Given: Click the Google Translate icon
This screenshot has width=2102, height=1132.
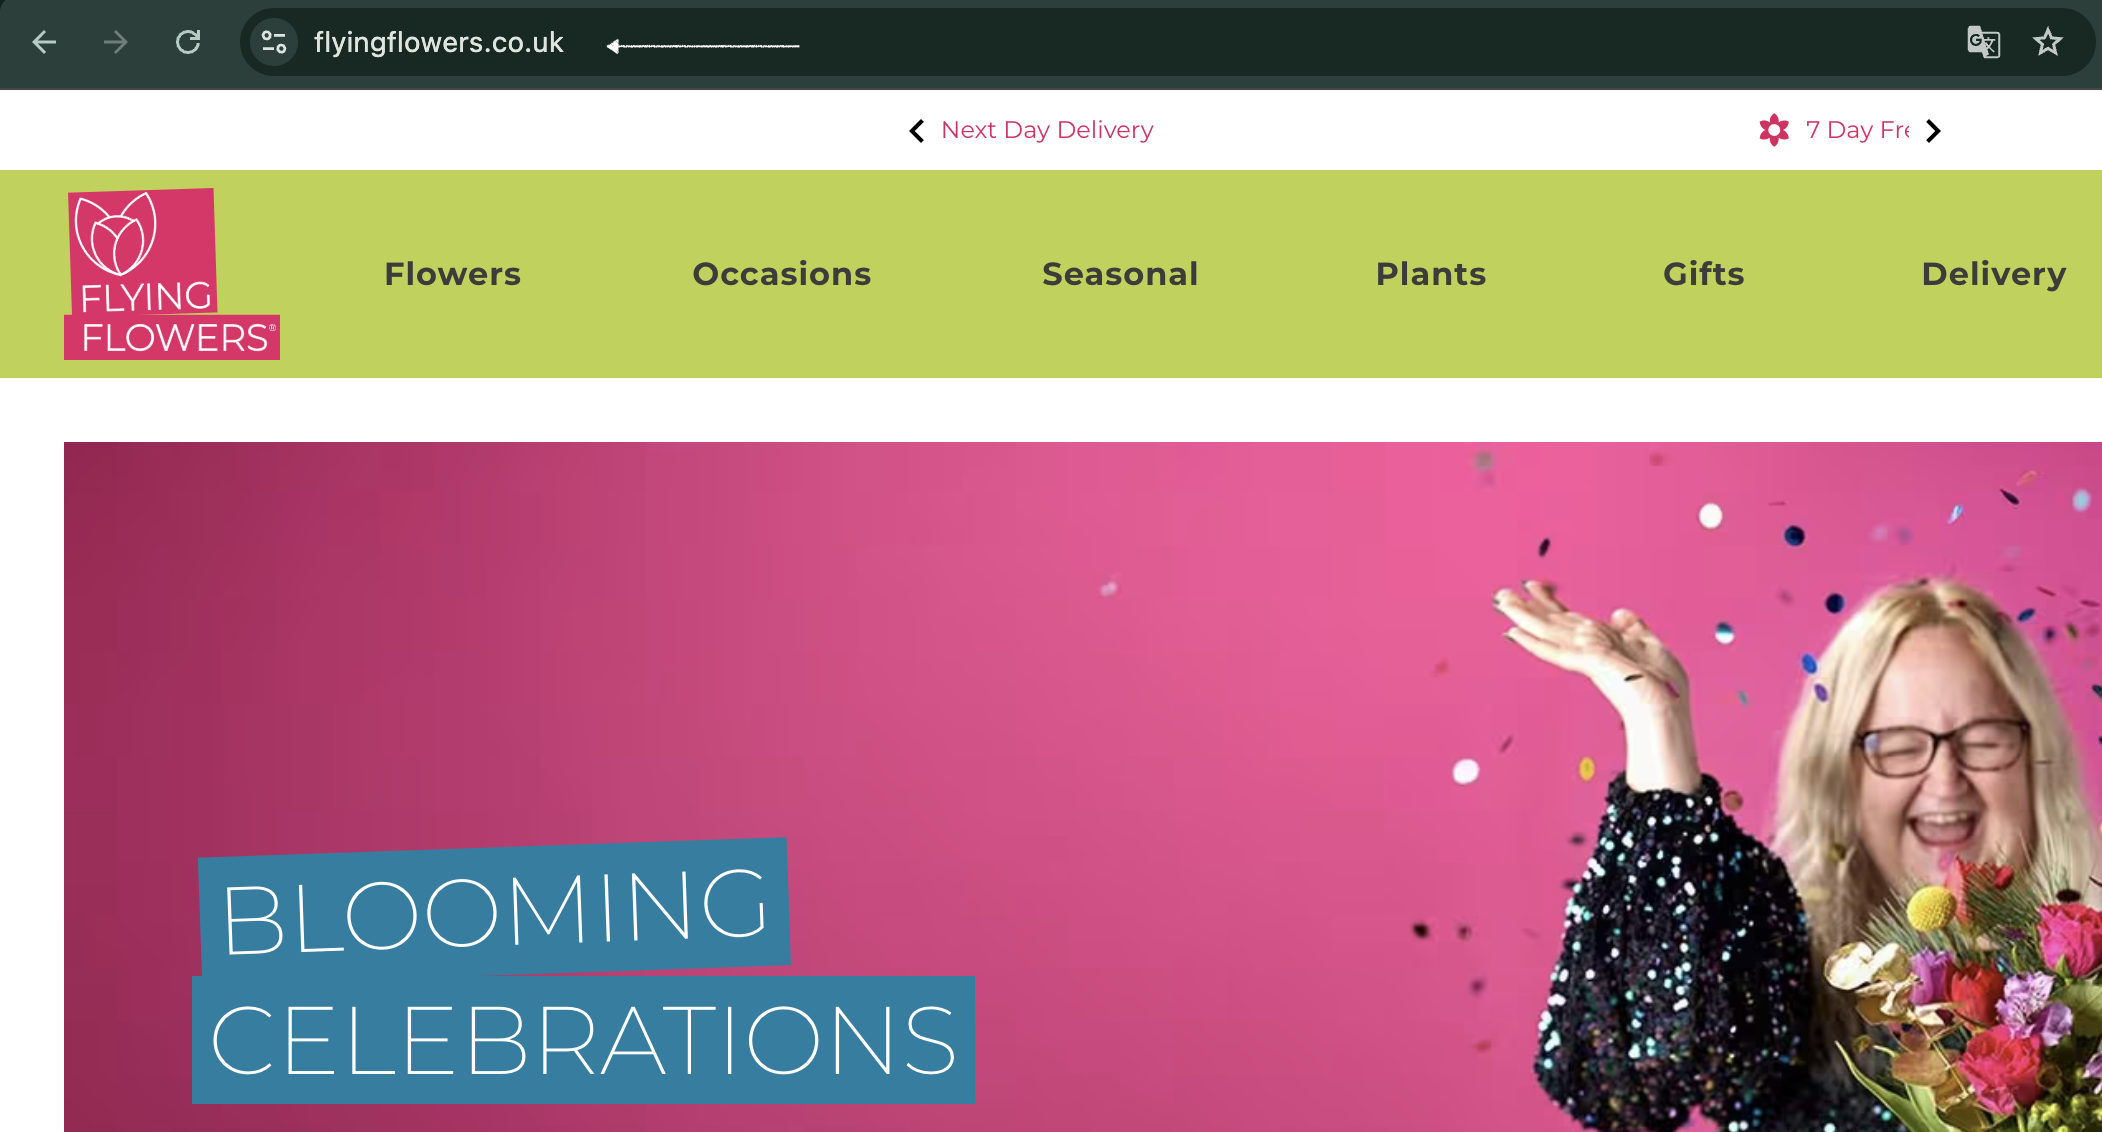Looking at the screenshot, I should [x=1983, y=42].
